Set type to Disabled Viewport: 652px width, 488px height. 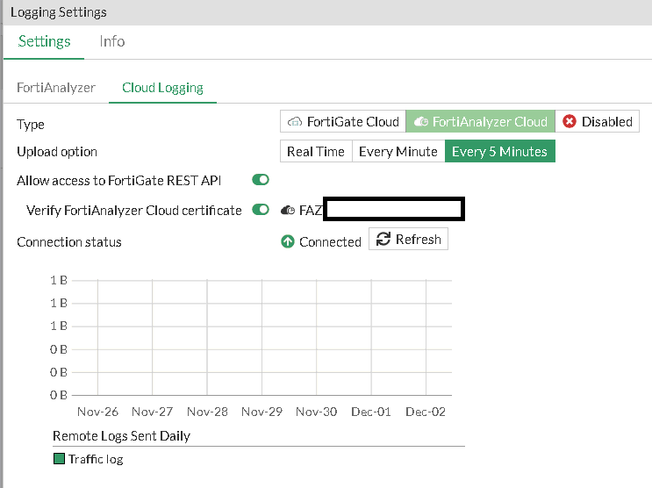[597, 122]
